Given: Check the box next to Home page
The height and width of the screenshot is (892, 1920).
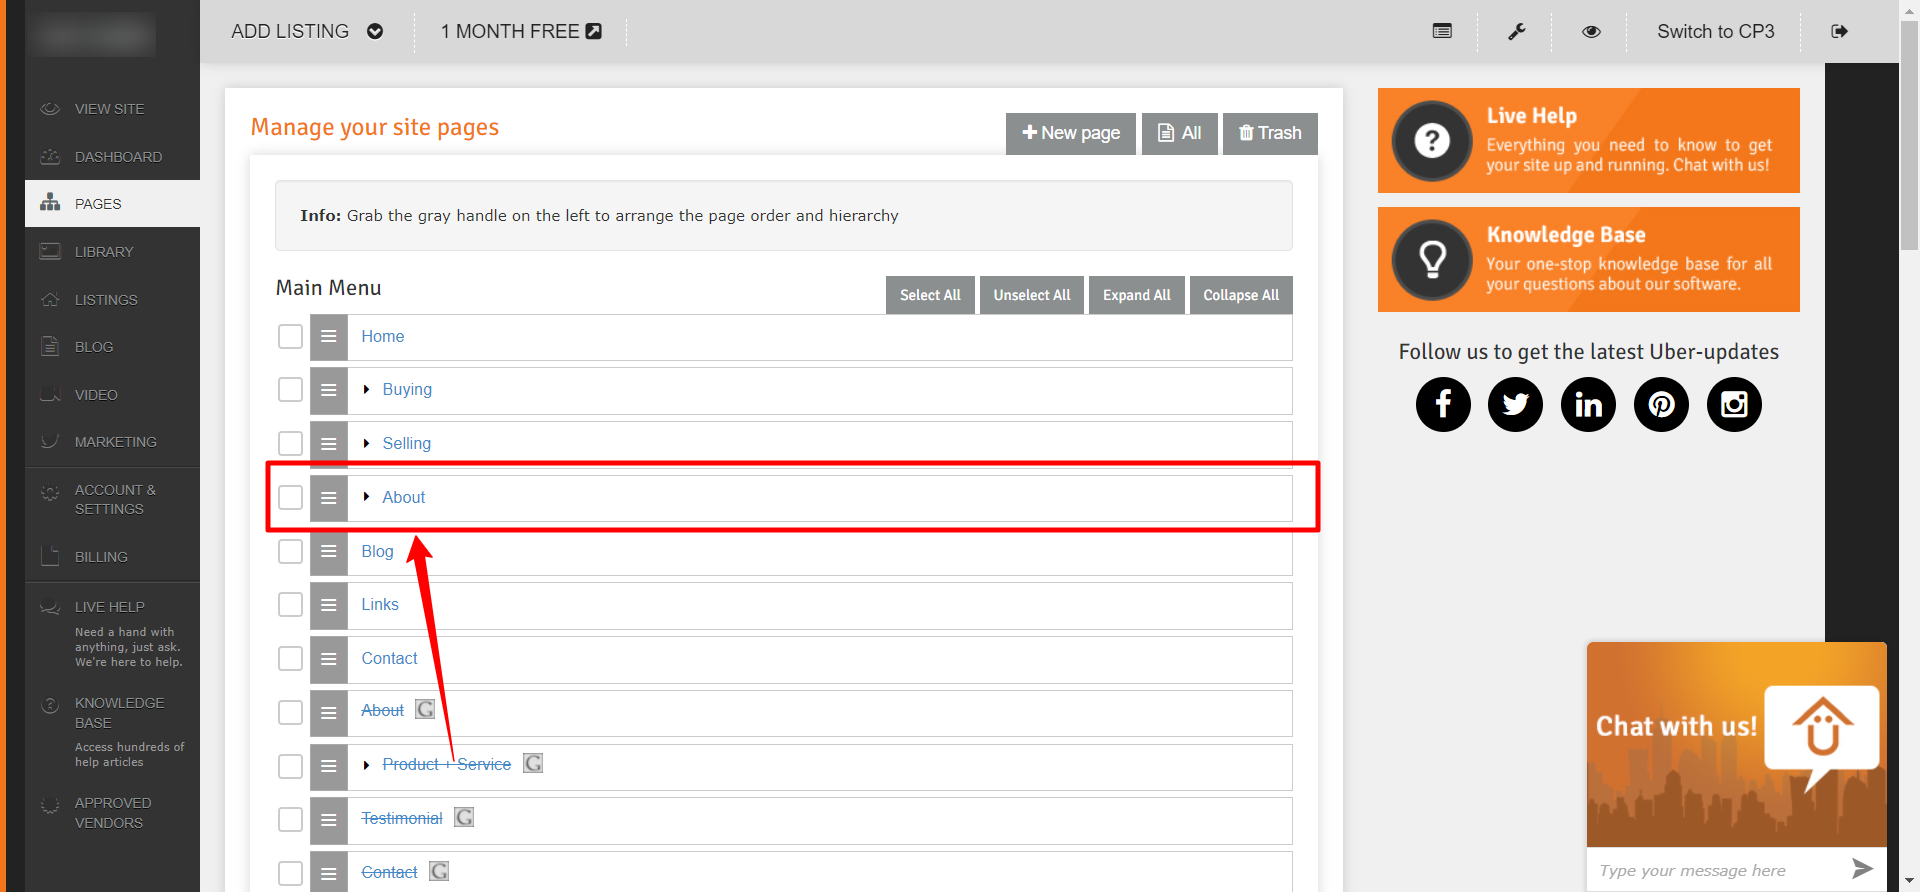Looking at the screenshot, I should (x=290, y=337).
